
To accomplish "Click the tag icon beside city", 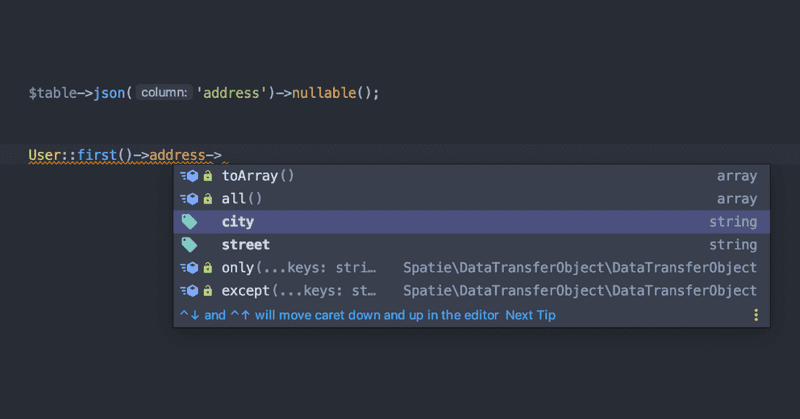I will [x=189, y=221].
